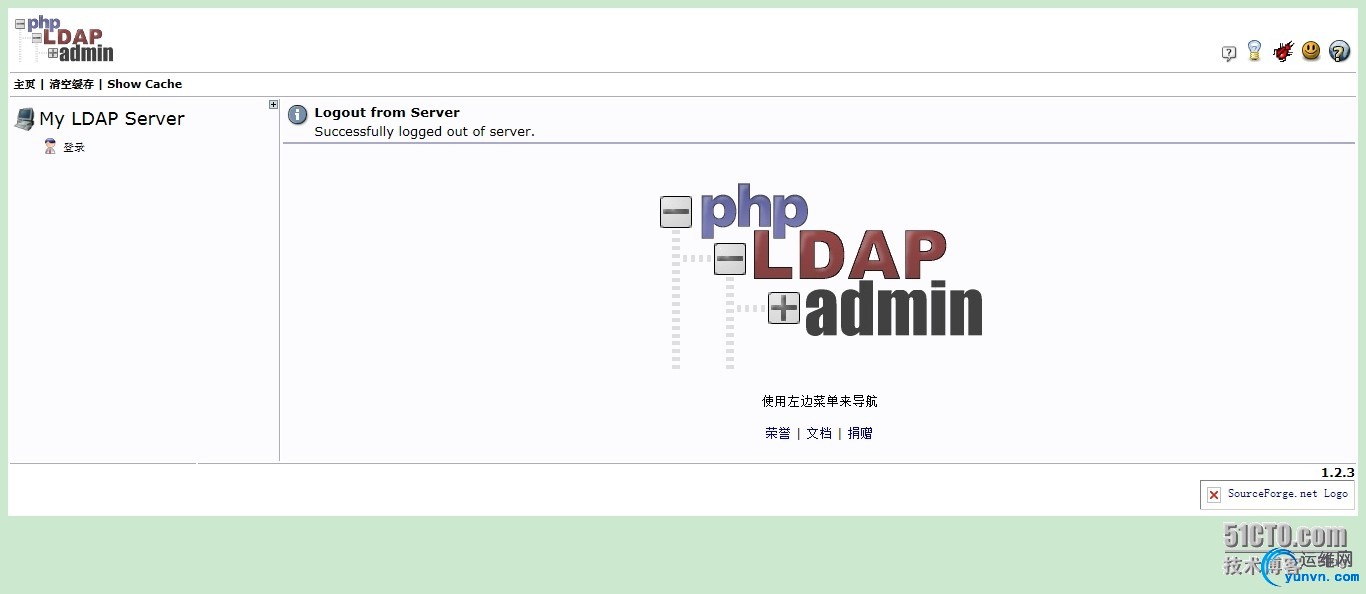Click the 1.2.3 version number
The image size is (1366, 594).
[x=1337, y=473]
